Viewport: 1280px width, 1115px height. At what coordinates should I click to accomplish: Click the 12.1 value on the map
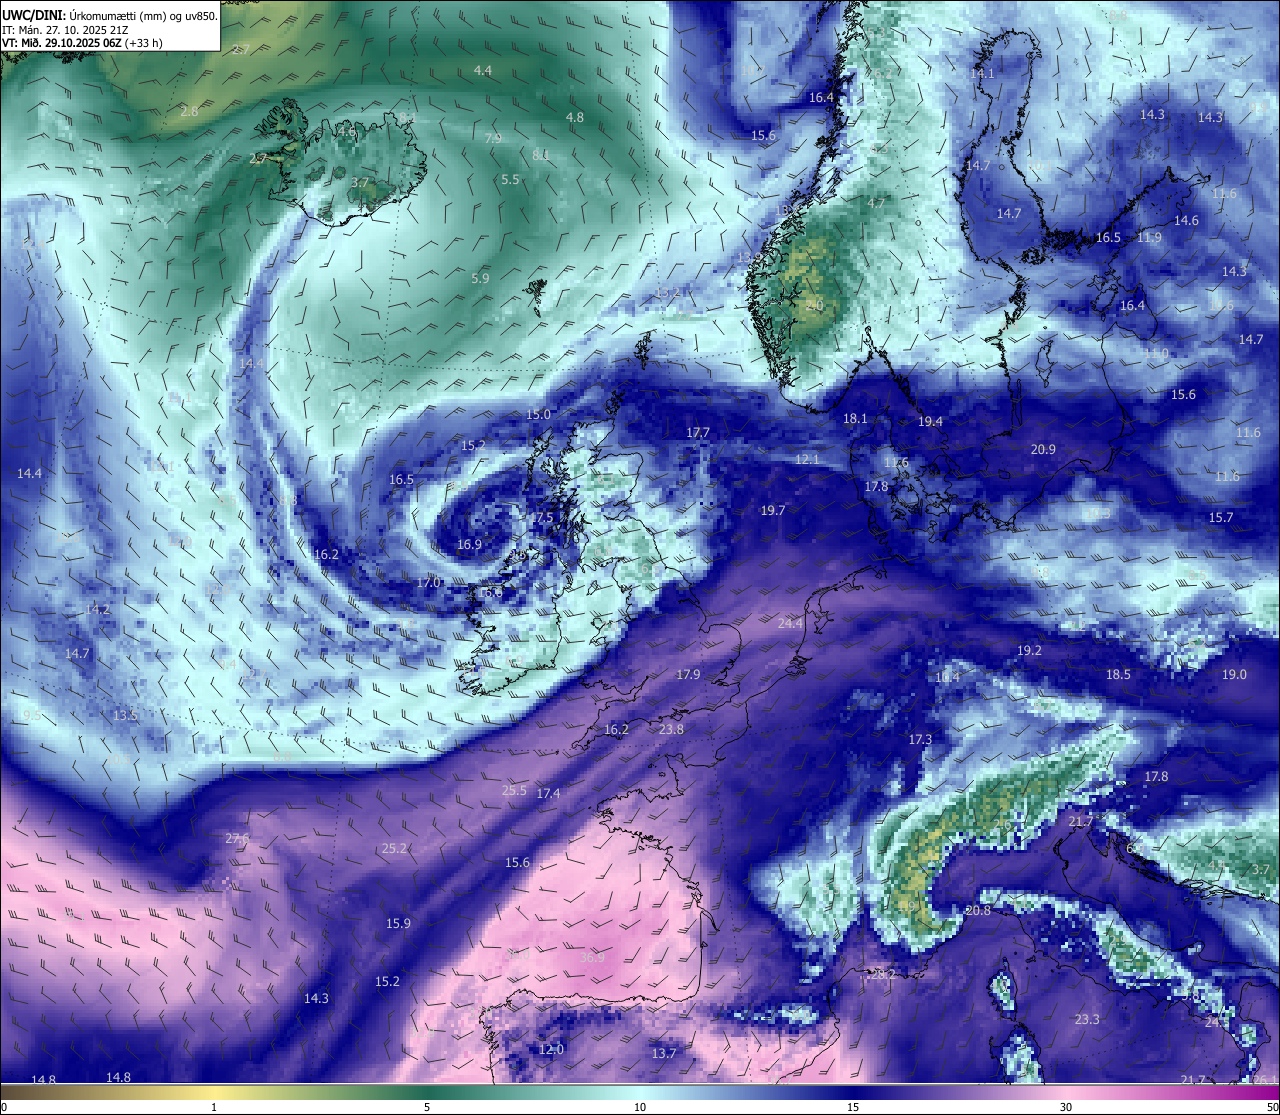coord(807,459)
